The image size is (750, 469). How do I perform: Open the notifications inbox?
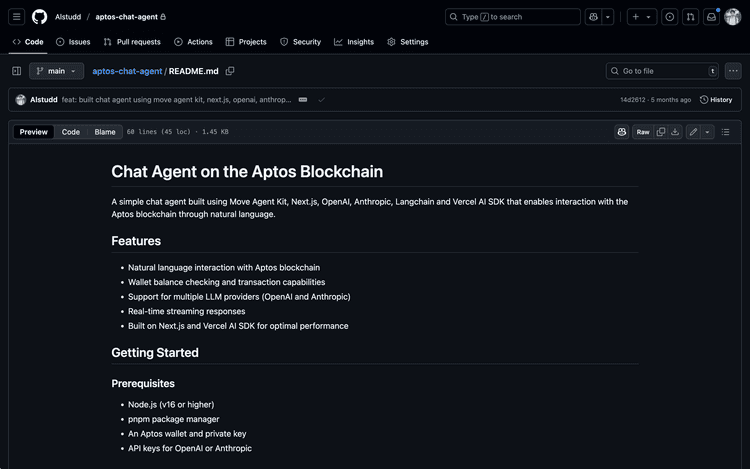tap(711, 17)
